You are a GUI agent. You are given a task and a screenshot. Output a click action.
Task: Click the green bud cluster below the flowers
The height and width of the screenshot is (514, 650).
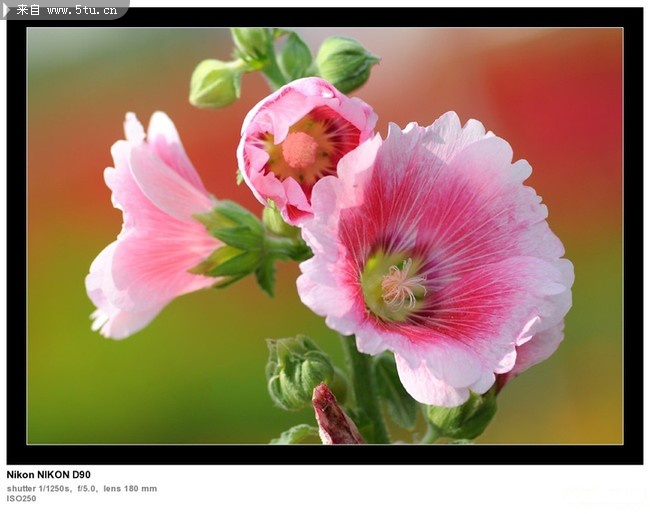click(298, 371)
